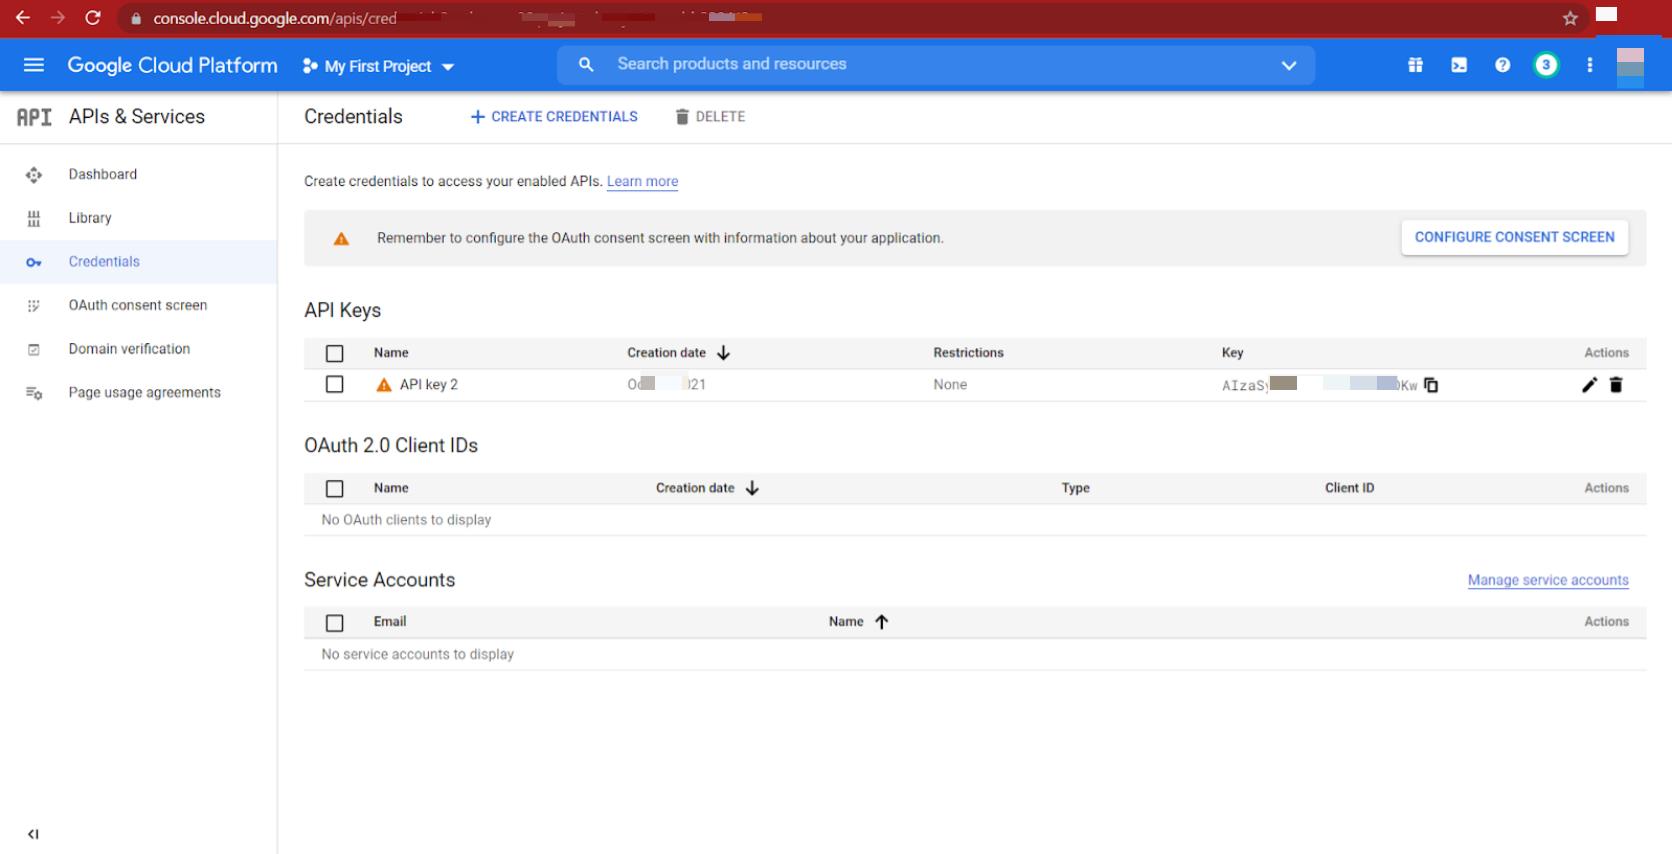Collapse the left sidebar navigation

(33, 834)
